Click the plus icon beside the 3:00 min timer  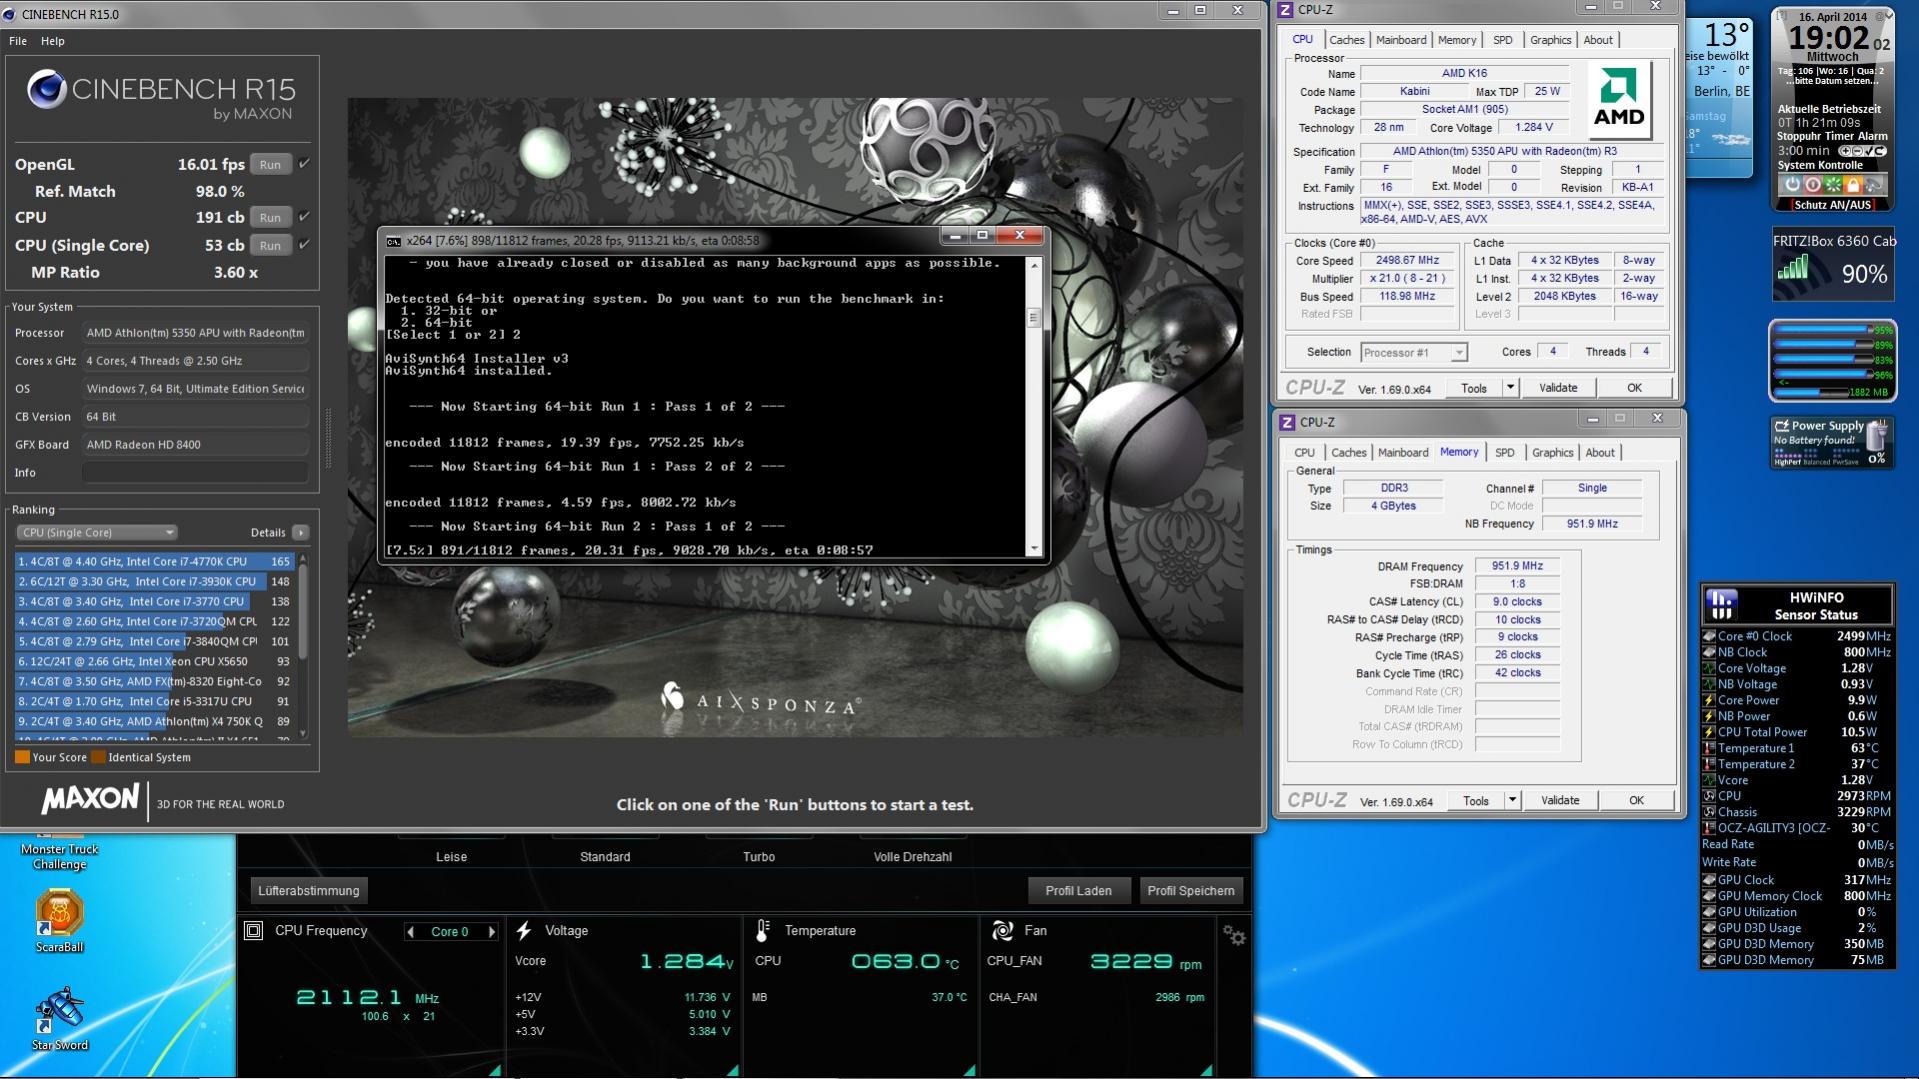[1845, 151]
